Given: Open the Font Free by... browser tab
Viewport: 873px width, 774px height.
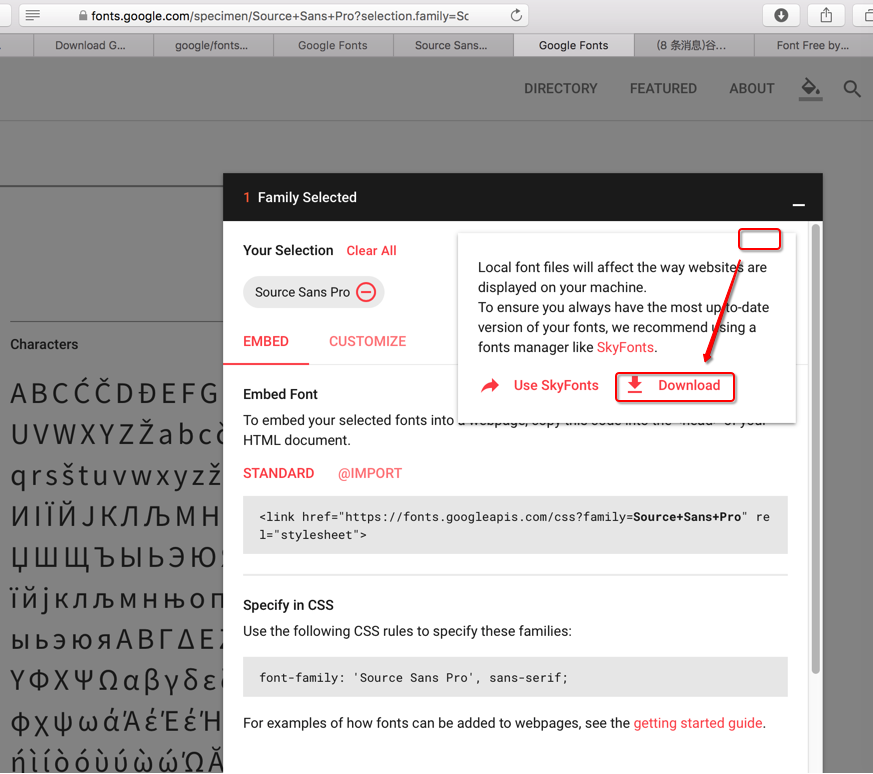Looking at the screenshot, I should click(812, 45).
